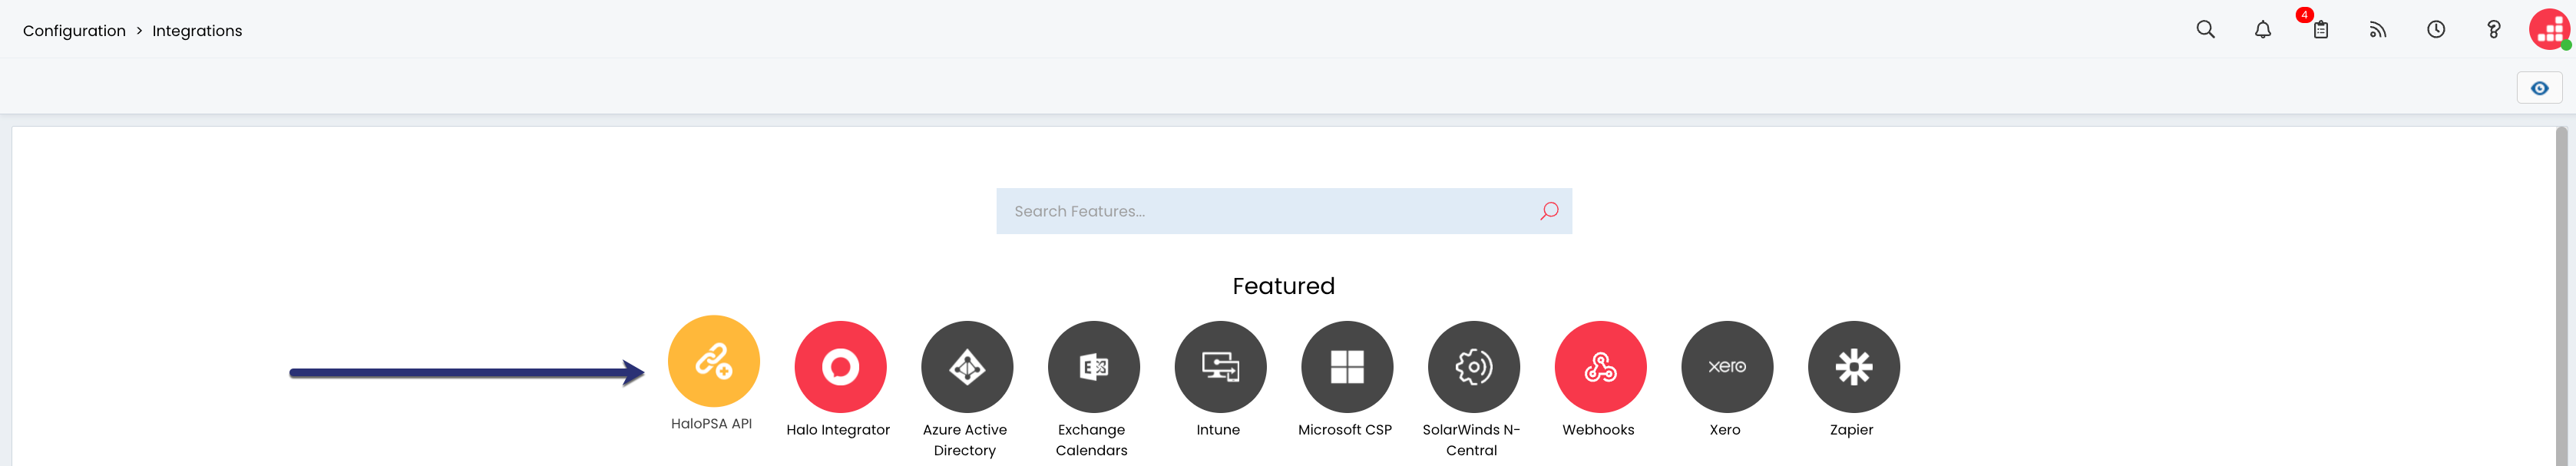Click the Xero label
The image size is (2576, 466).
click(1724, 430)
